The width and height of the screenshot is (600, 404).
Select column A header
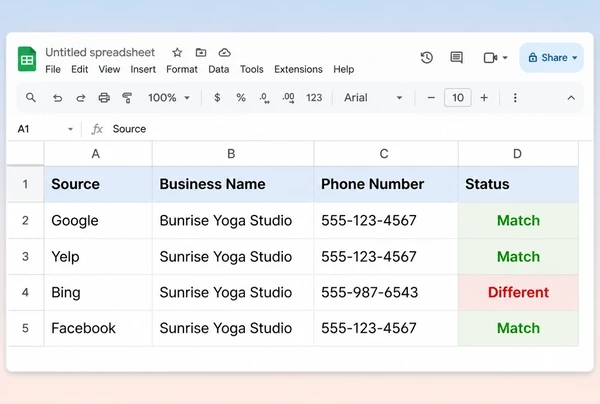[98, 154]
